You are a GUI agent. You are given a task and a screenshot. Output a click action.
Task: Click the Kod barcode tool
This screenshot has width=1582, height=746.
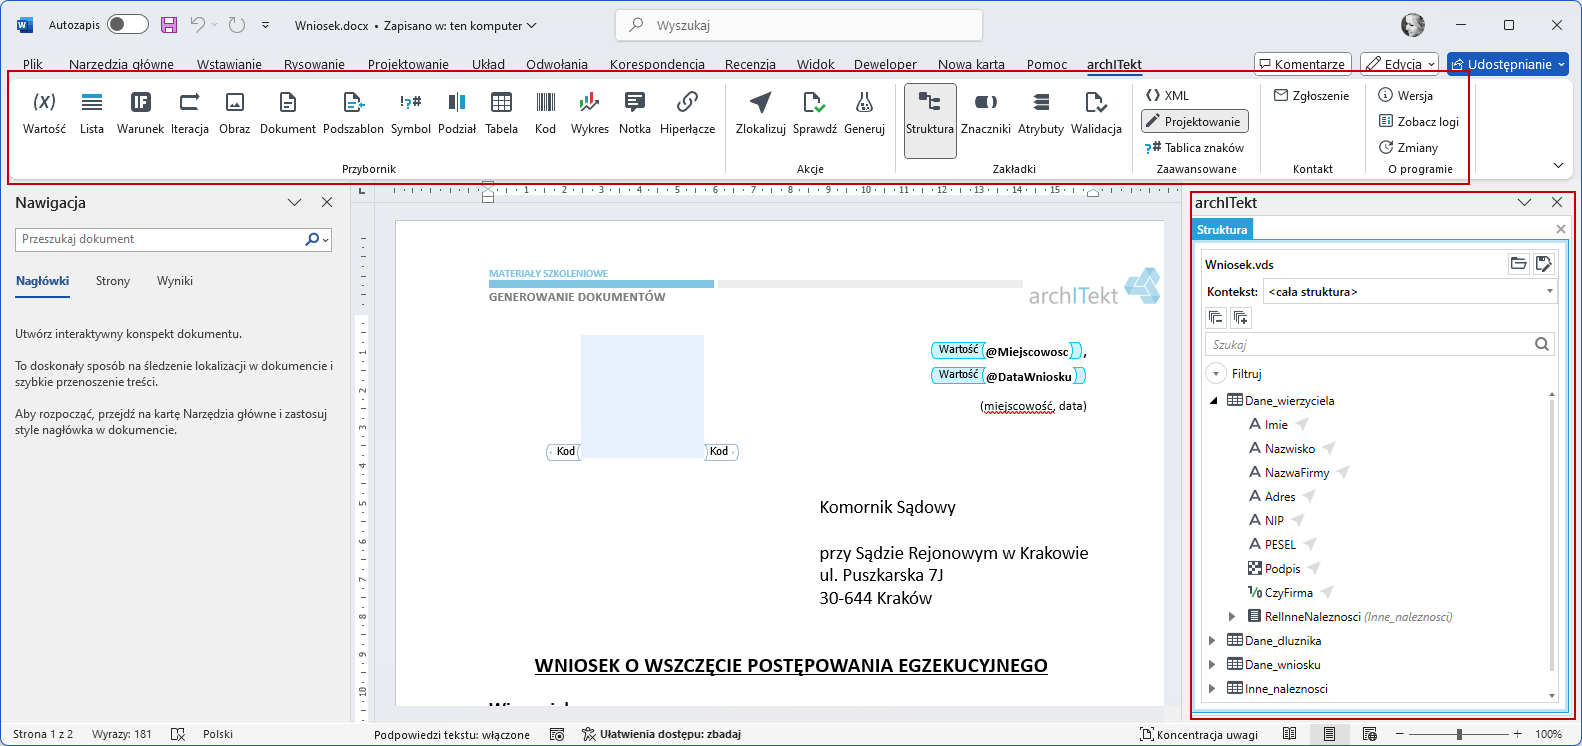pos(545,112)
